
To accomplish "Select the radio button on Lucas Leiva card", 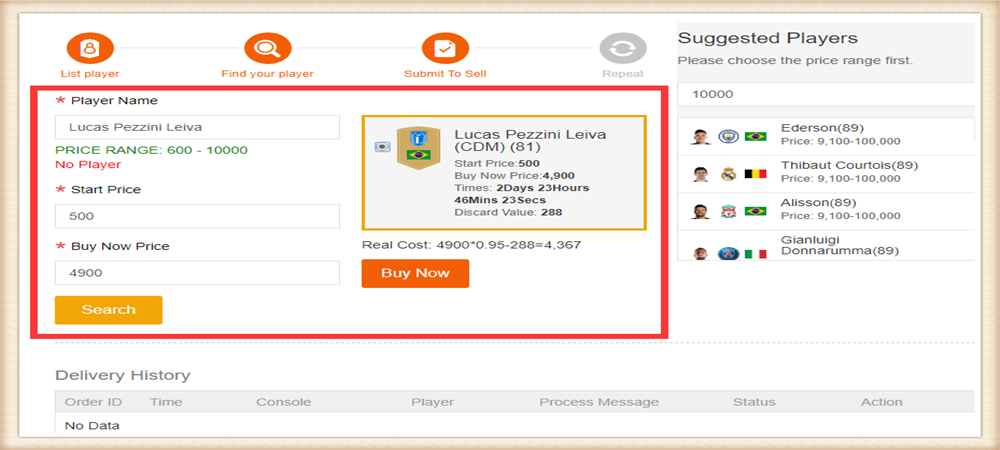I will pos(381,147).
